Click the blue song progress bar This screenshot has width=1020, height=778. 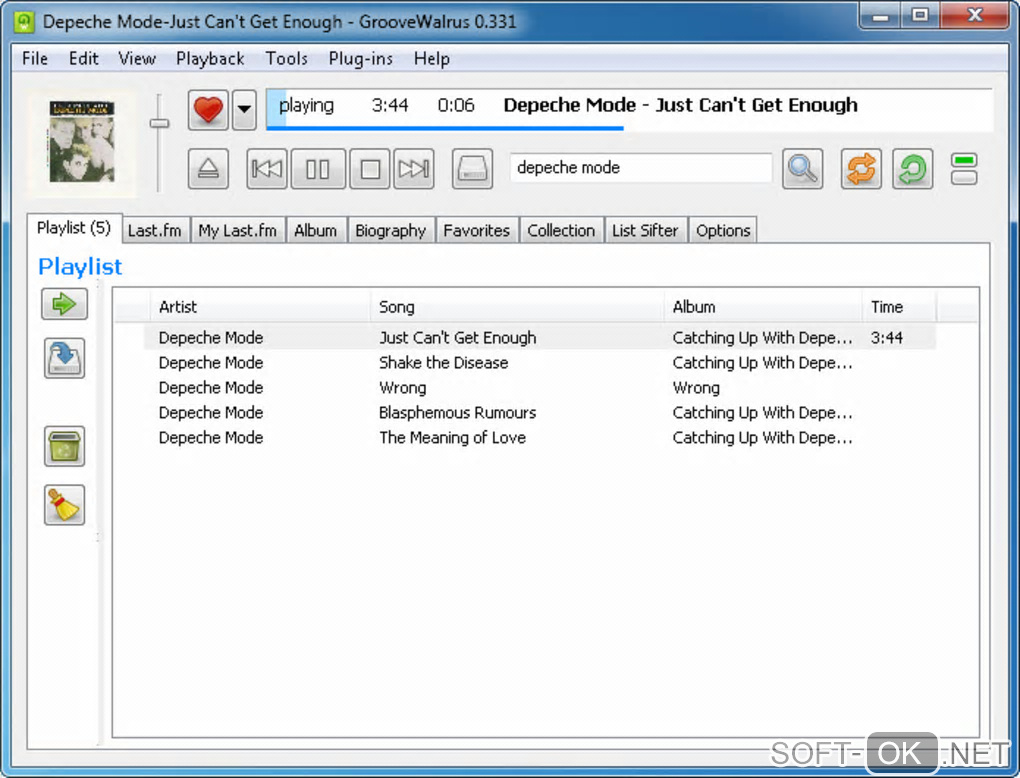(x=445, y=128)
